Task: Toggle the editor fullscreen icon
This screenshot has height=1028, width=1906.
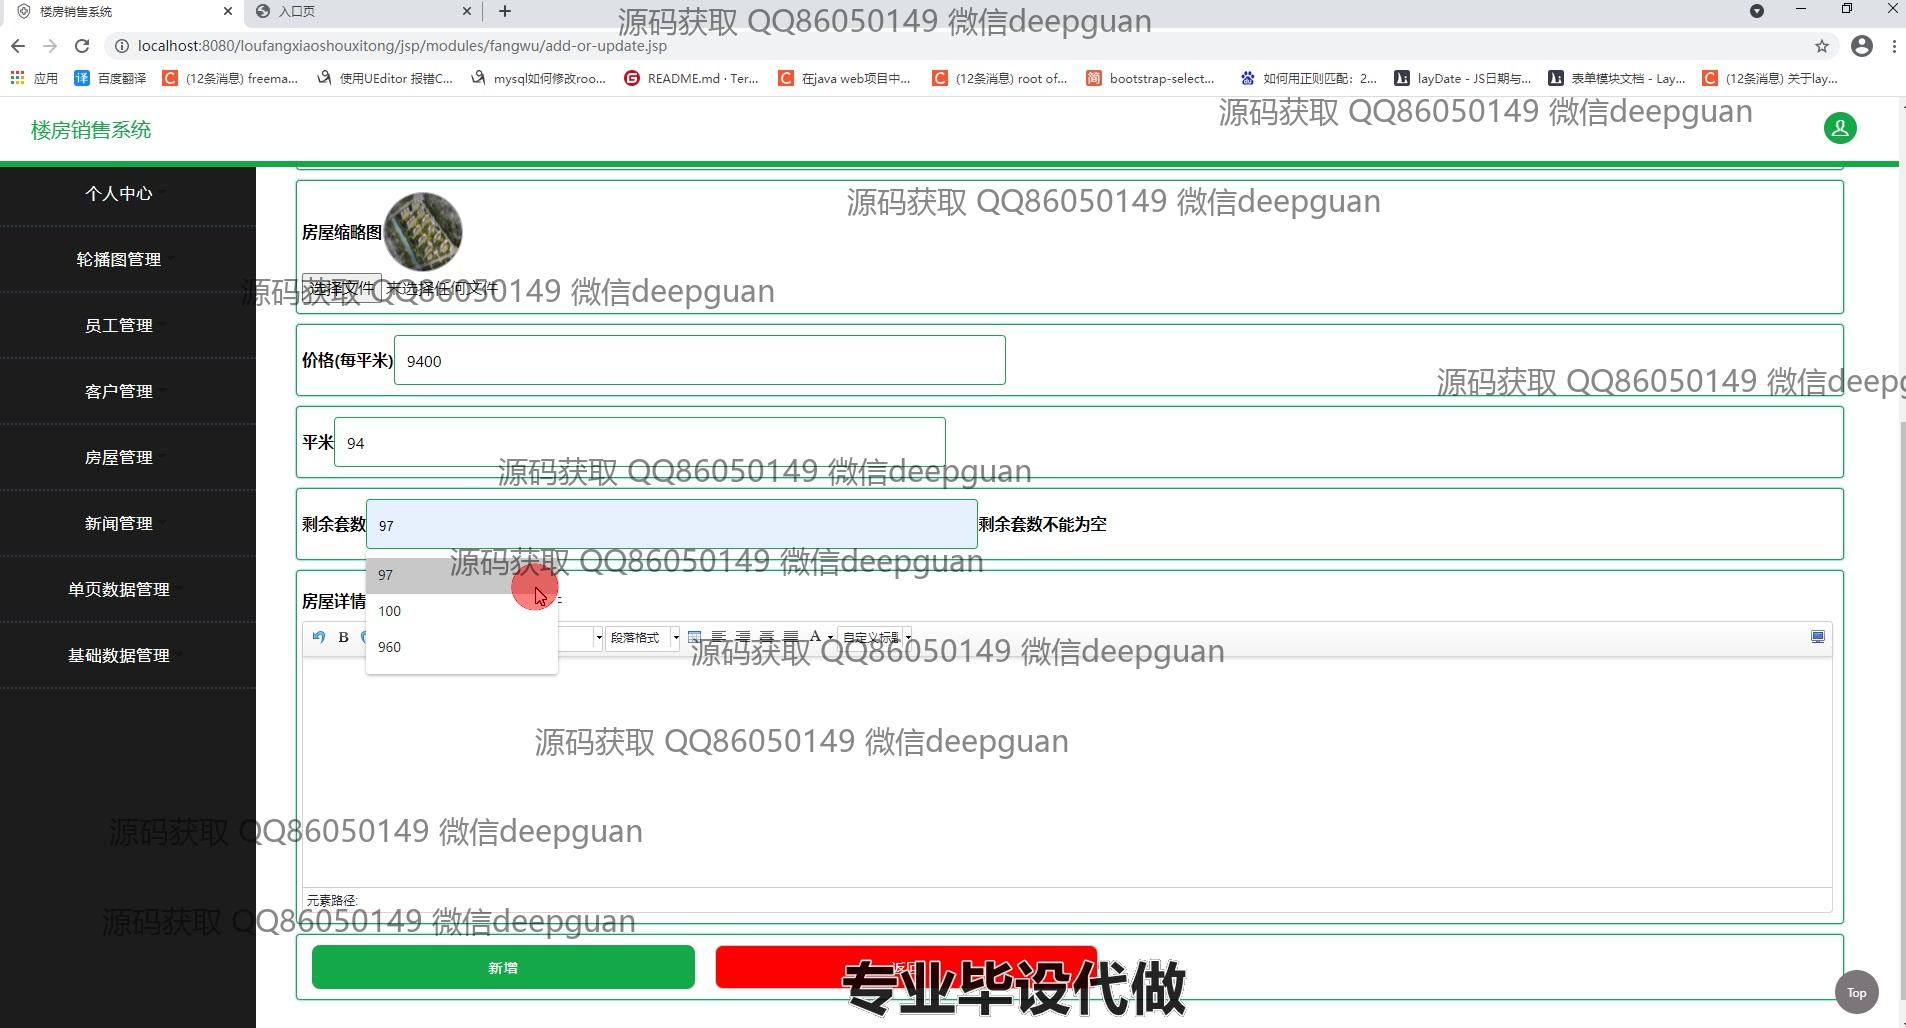Action: tap(1818, 637)
